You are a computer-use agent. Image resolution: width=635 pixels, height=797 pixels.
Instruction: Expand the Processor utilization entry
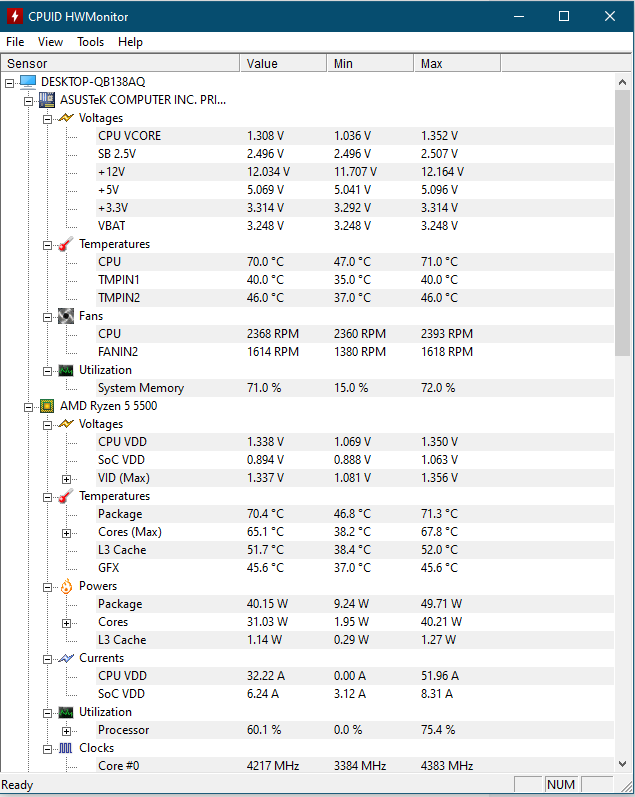click(x=67, y=731)
